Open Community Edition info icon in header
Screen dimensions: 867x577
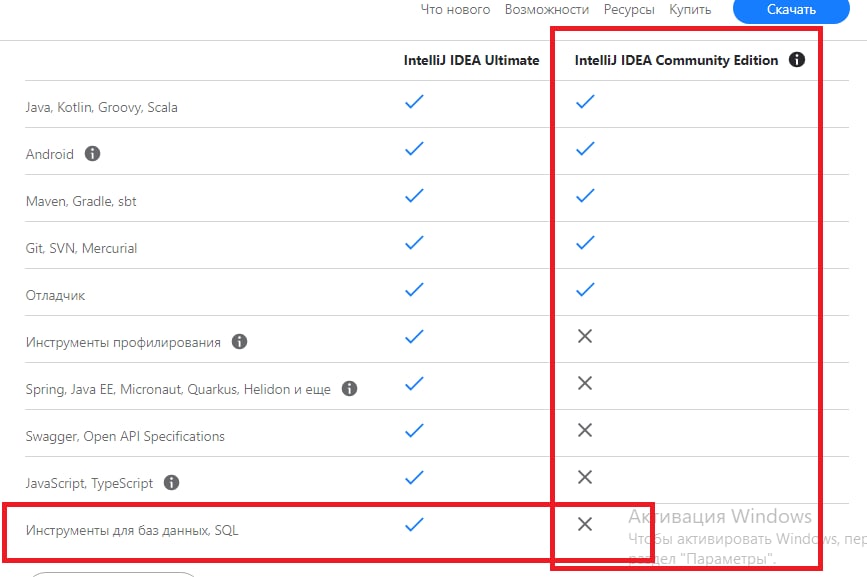(797, 60)
